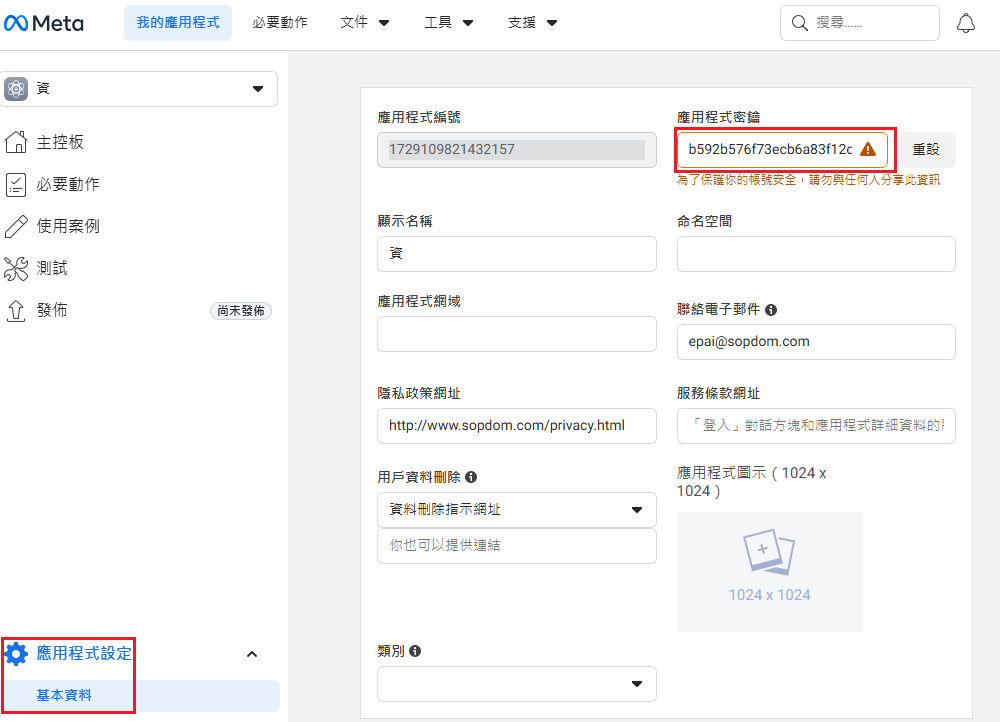Image resolution: width=1000 pixels, height=722 pixels.
Task: Click the 應用程式編號 field
Action: 517,150
